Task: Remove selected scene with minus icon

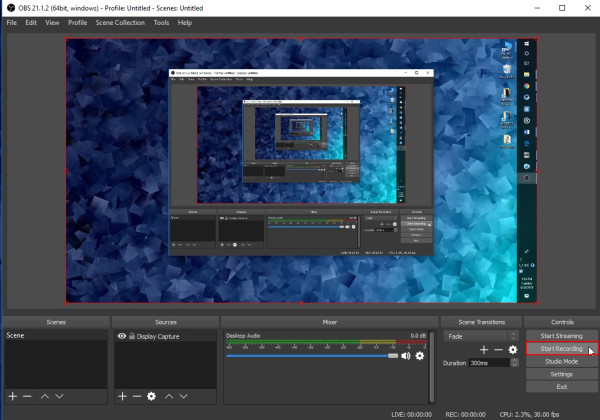Action: tap(27, 396)
